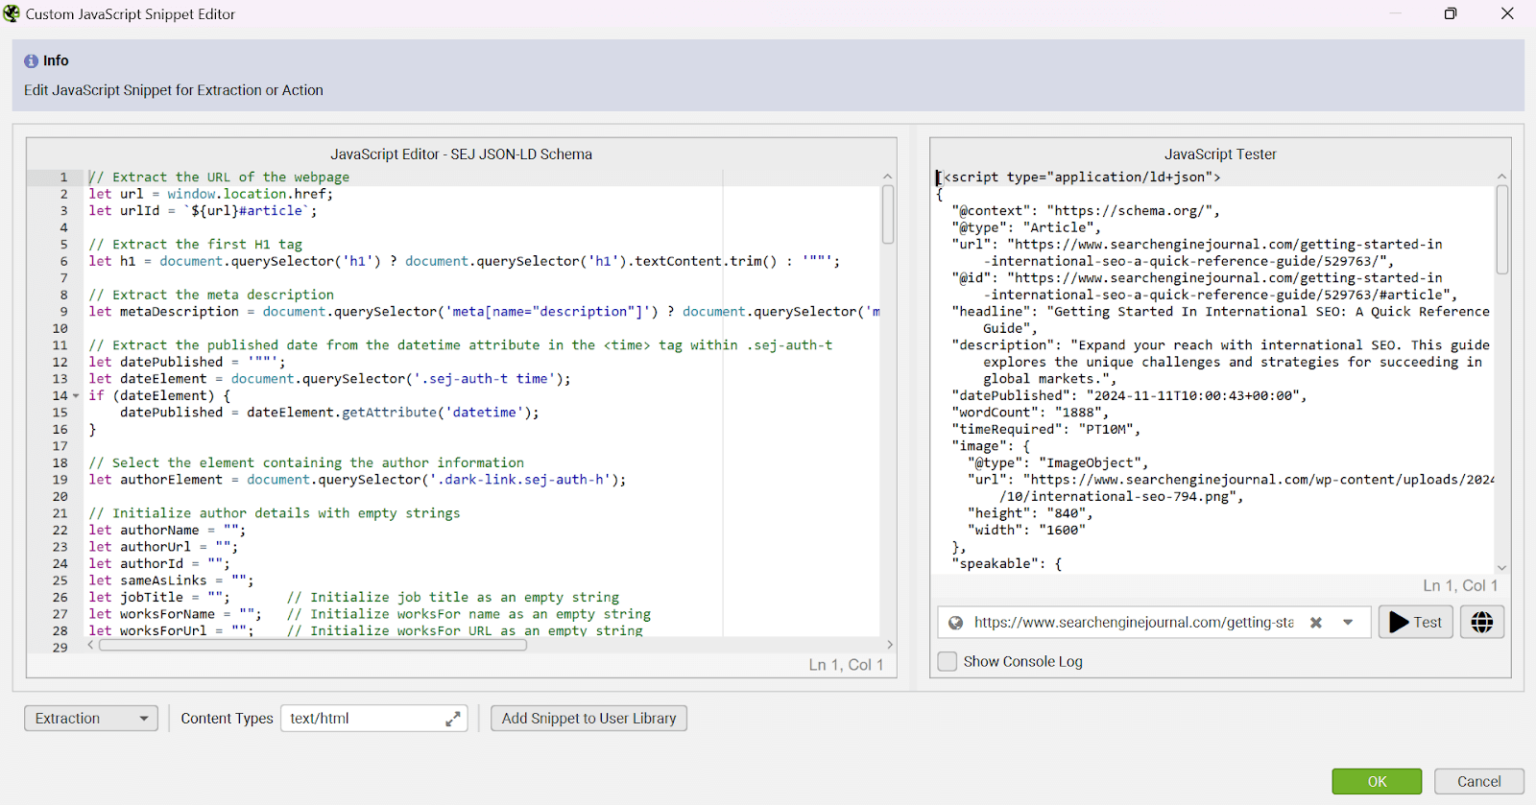
Task: Click Add Snippet to User Library
Action: [x=588, y=718]
